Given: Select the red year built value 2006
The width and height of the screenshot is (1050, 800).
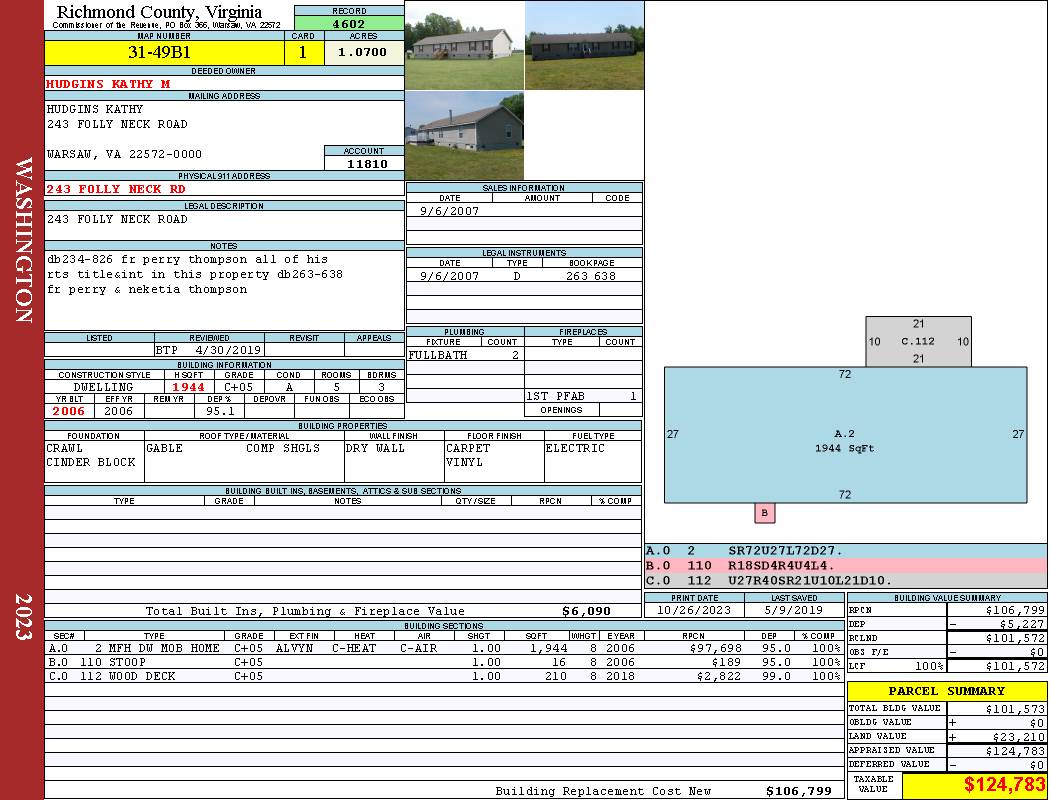Looking at the screenshot, I should tap(69, 411).
